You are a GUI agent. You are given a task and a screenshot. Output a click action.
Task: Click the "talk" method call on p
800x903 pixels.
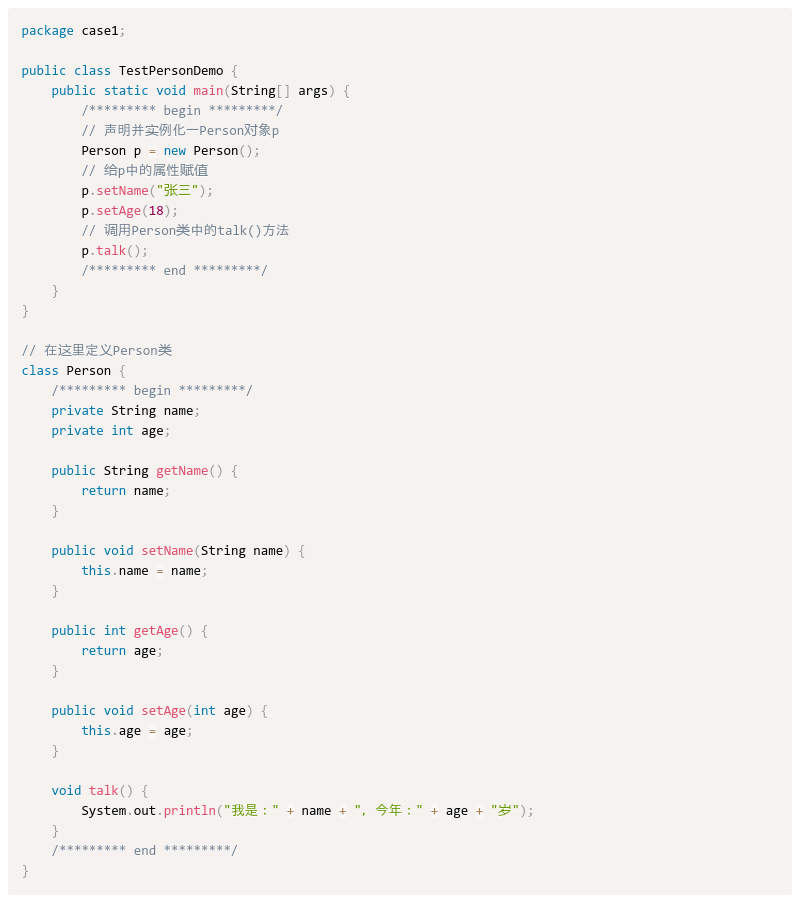[113, 250]
